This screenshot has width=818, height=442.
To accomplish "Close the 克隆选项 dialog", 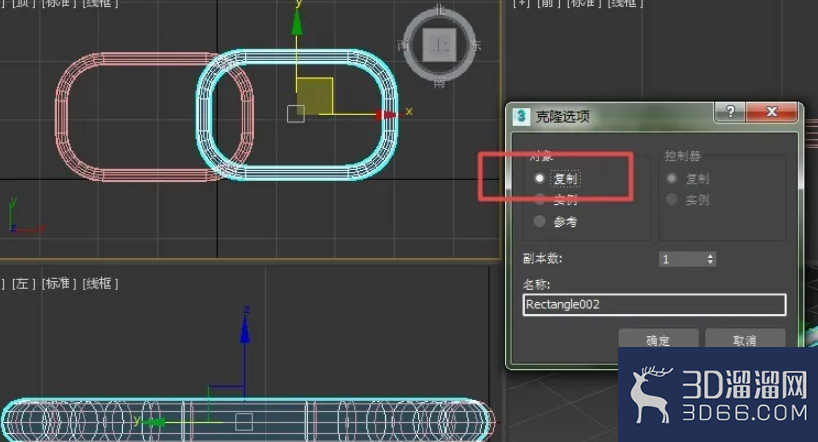I will (x=772, y=111).
